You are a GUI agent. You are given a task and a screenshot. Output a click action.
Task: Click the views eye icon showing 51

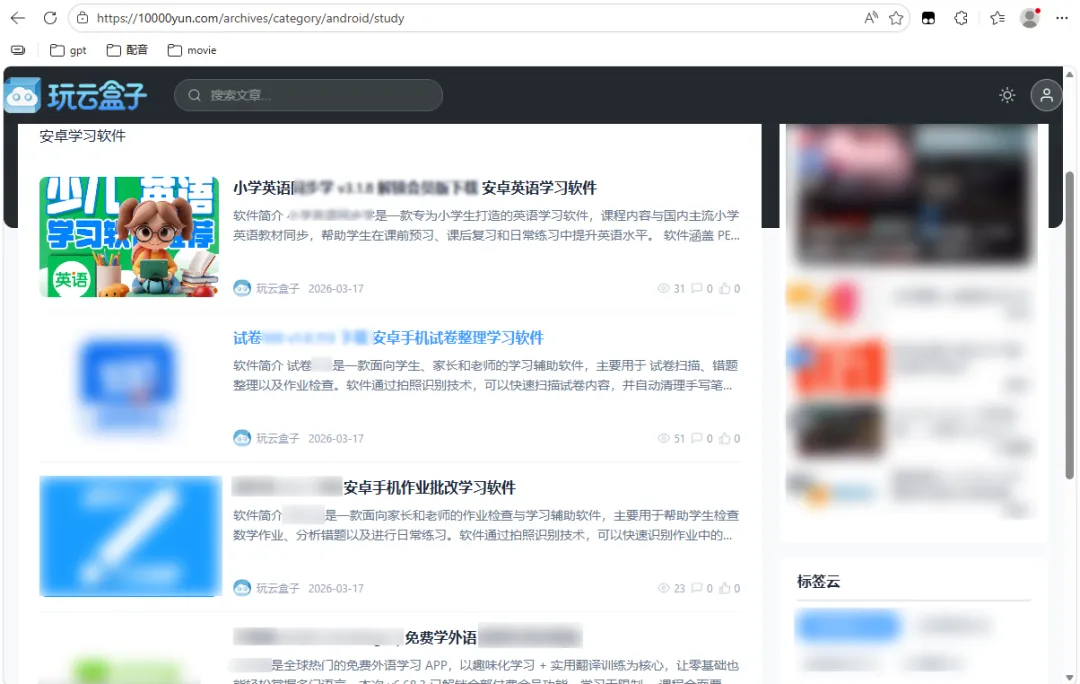pyautogui.click(x=663, y=438)
